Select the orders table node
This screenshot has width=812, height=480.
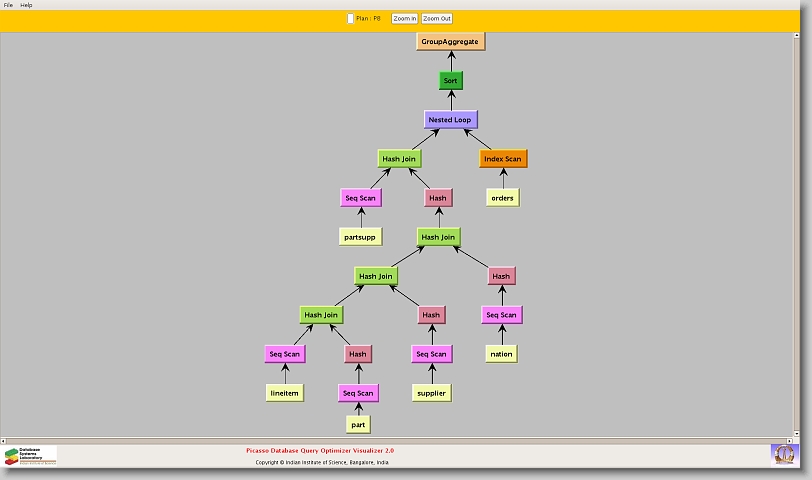(x=502, y=198)
